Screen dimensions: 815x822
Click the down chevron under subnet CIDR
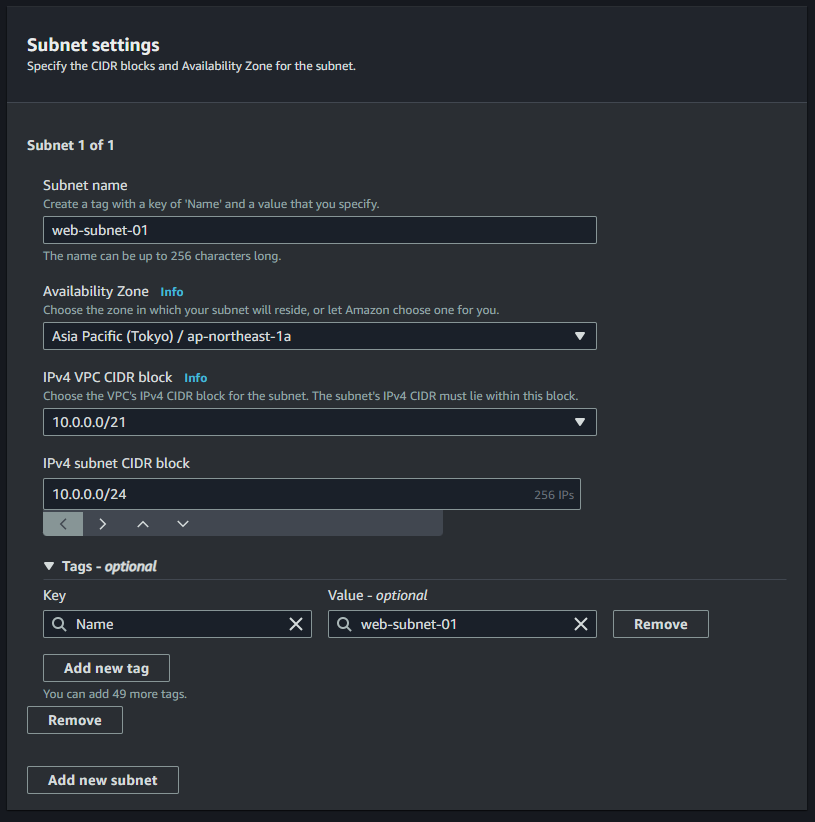[182, 524]
